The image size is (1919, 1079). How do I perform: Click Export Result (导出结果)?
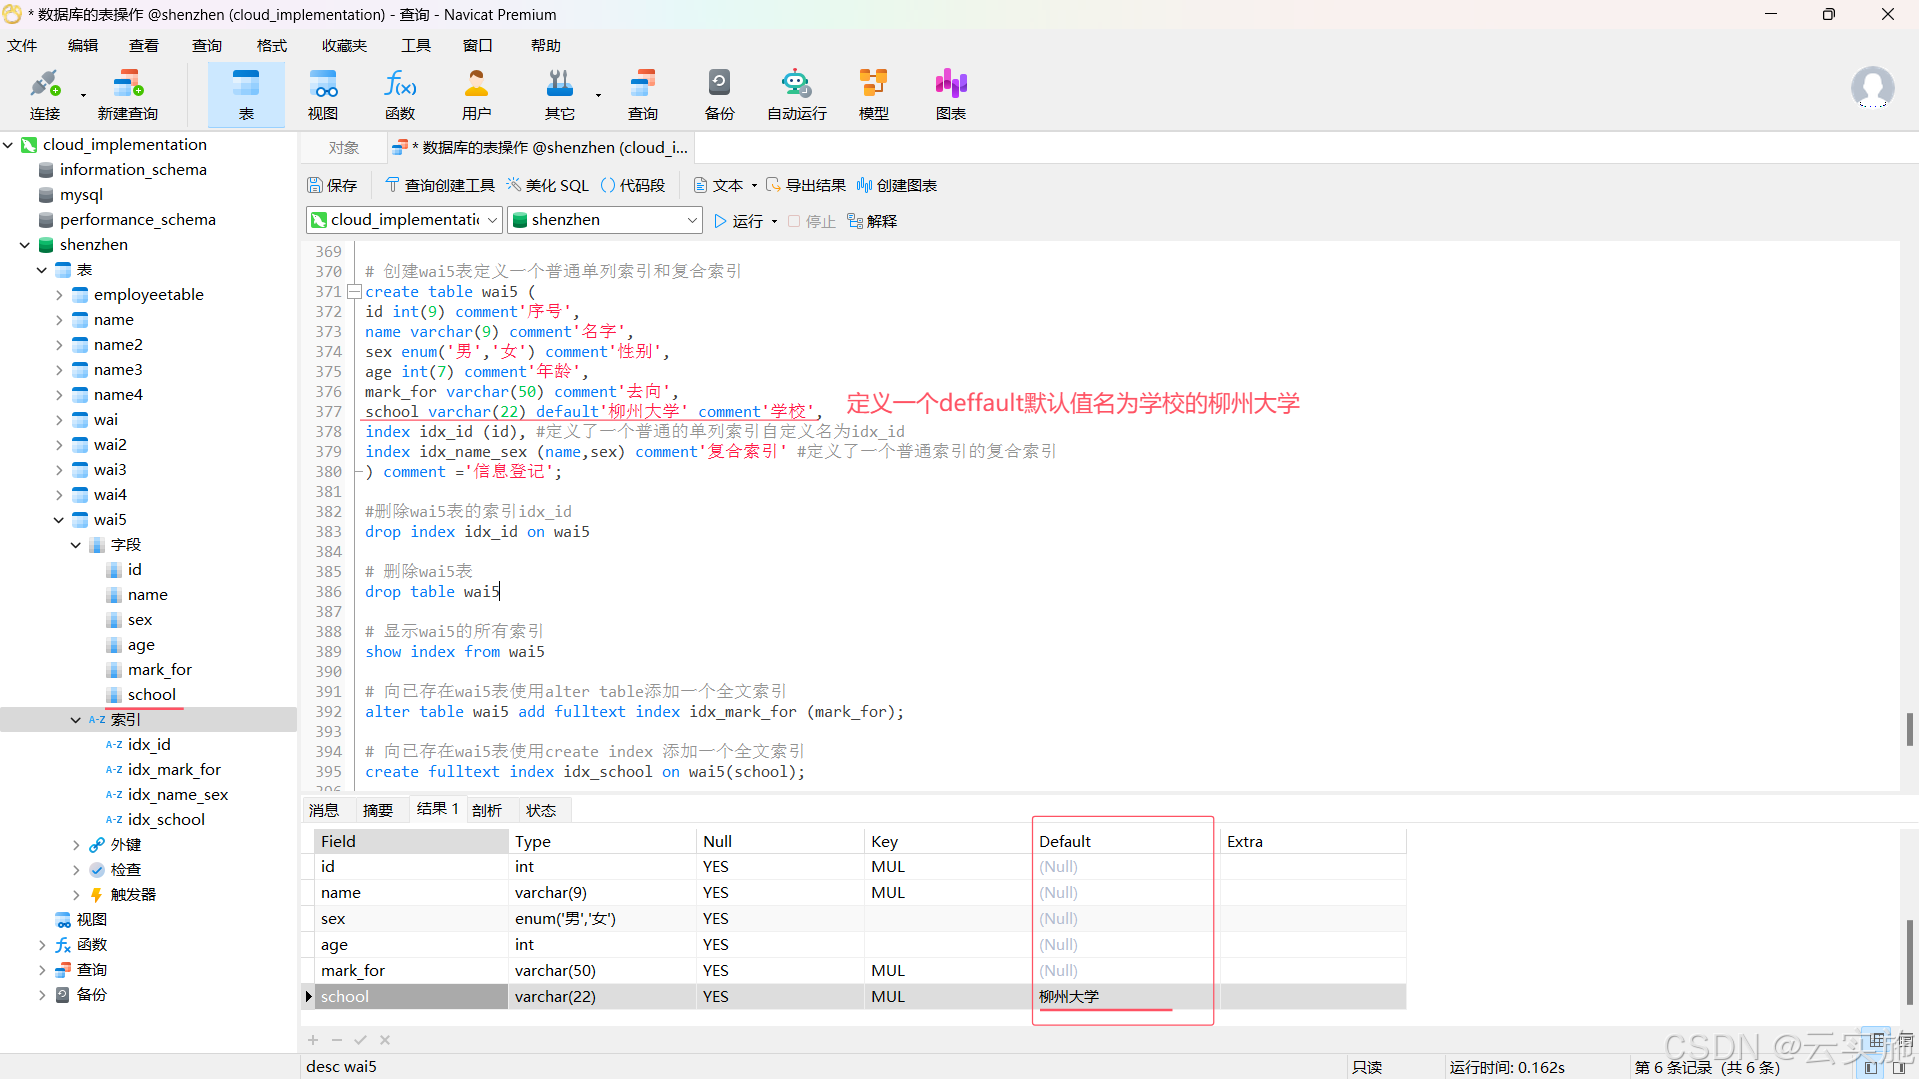806,185
